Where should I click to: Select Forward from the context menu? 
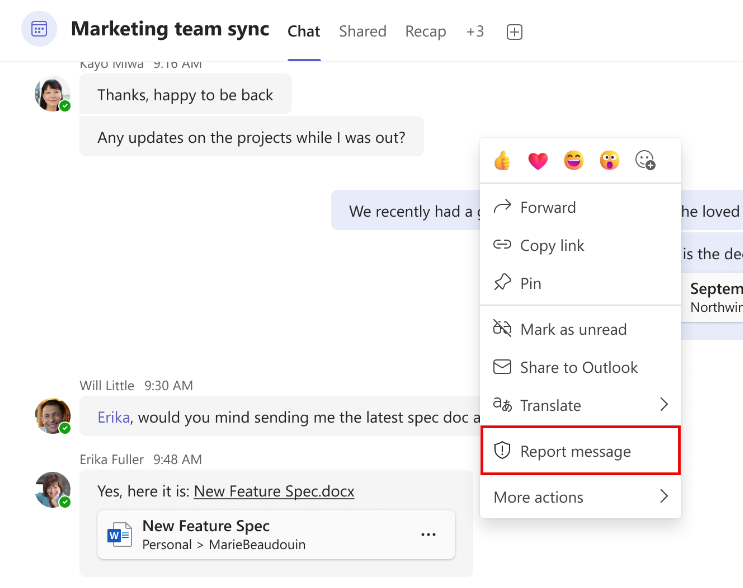click(547, 208)
